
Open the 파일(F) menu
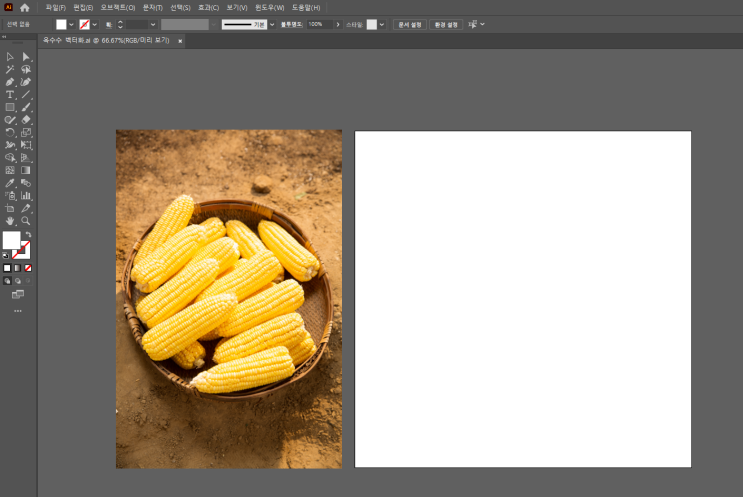(55, 7)
